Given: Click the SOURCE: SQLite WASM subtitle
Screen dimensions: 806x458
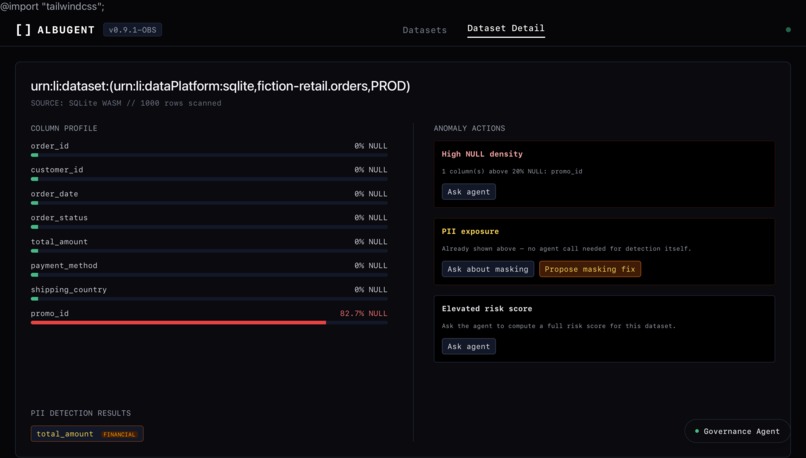Looking at the screenshot, I should [126, 103].
